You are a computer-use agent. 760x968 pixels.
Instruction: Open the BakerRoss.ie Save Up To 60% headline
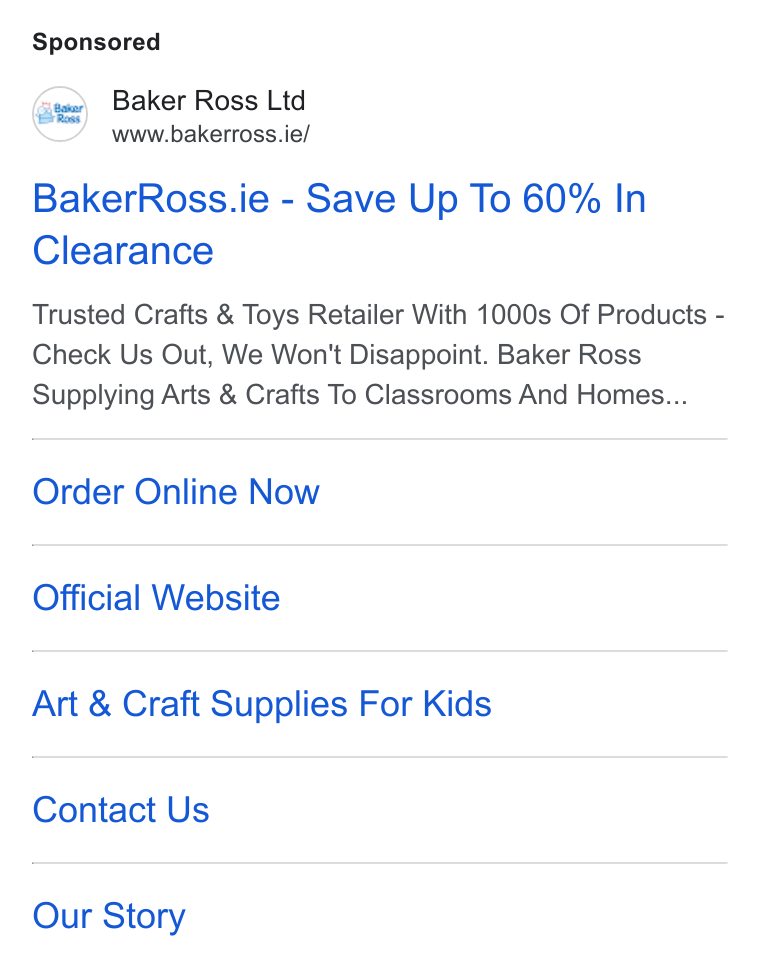tap(339, 224)
